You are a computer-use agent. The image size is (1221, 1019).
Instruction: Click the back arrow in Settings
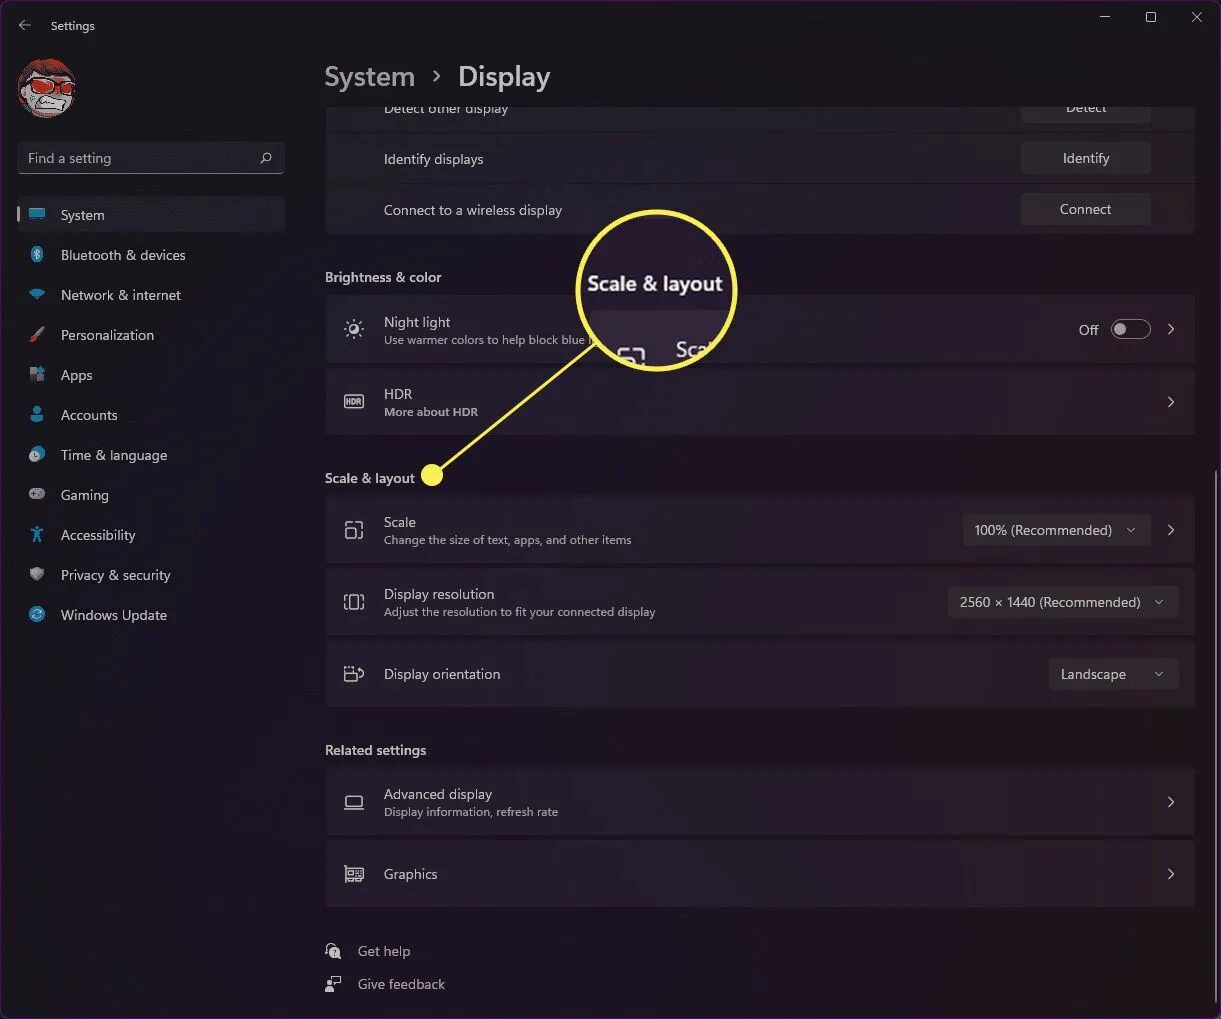25,25
